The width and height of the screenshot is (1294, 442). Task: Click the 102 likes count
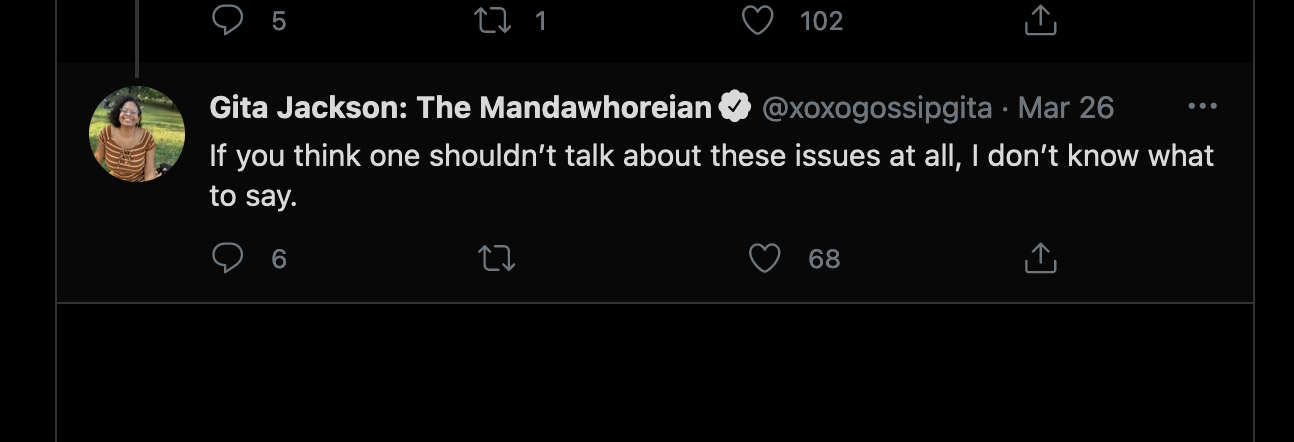[821, 21]
